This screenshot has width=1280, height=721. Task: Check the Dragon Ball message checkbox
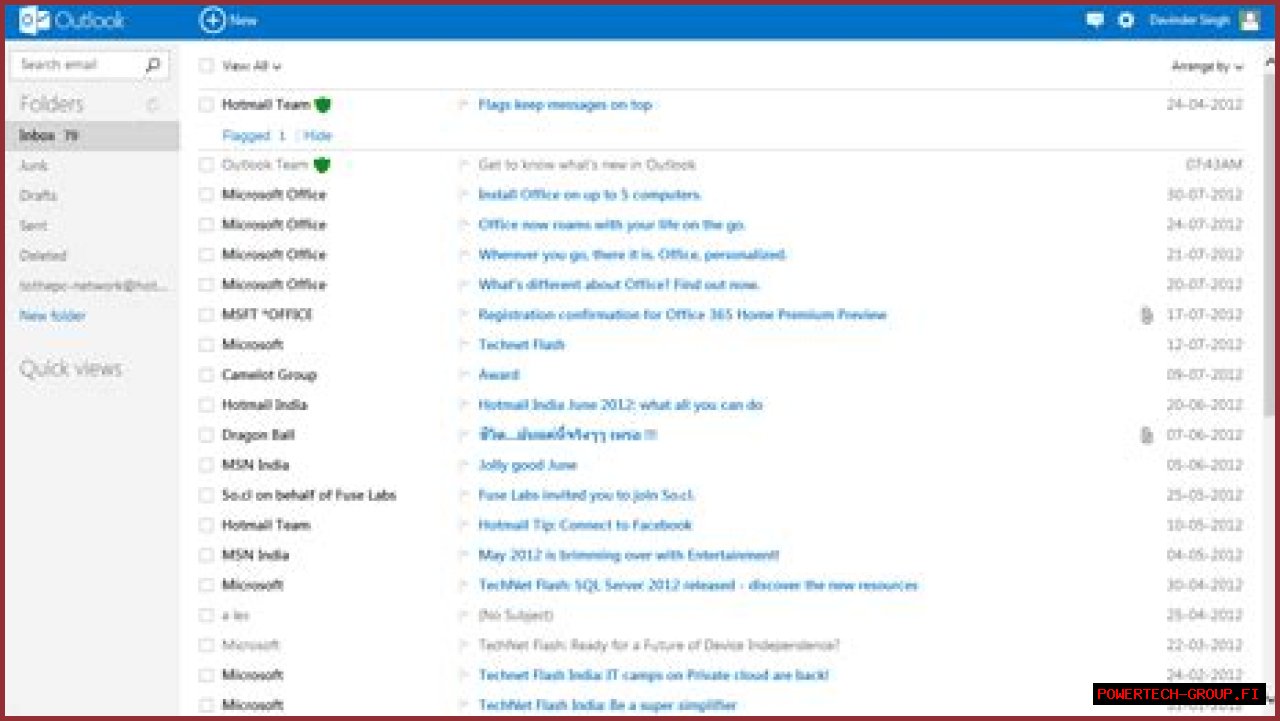tap(206, 435)
